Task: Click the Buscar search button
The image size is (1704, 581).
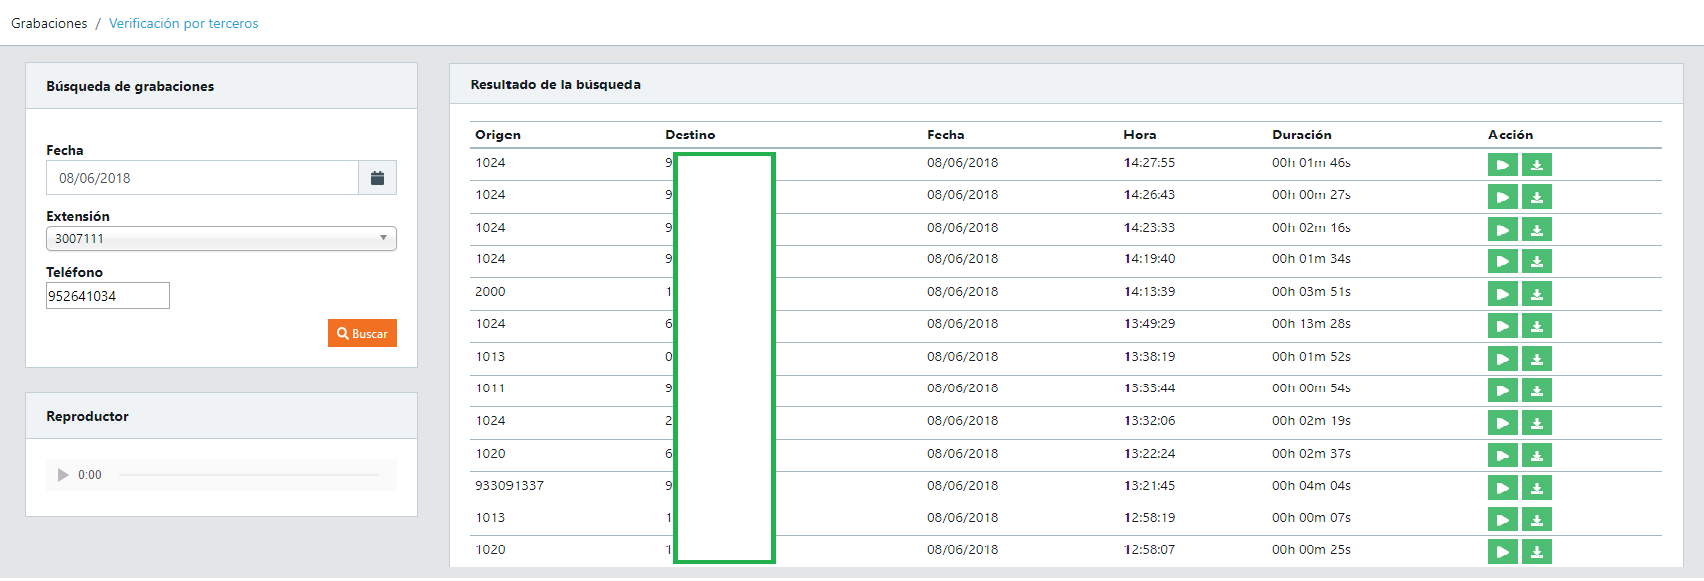Action: 362,334
